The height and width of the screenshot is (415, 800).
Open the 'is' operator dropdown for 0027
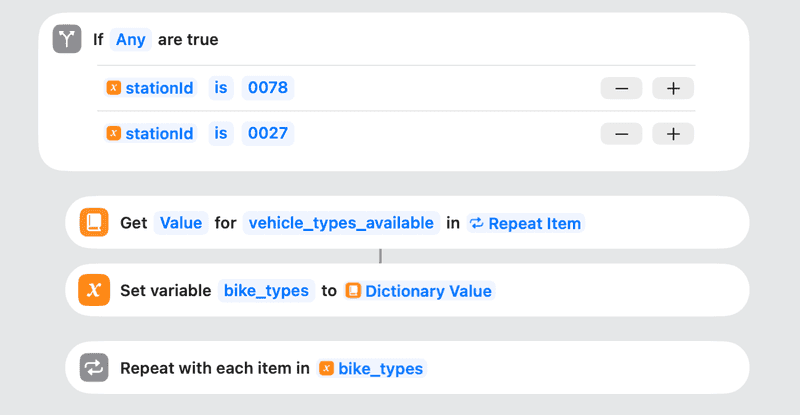pos(221,133)
